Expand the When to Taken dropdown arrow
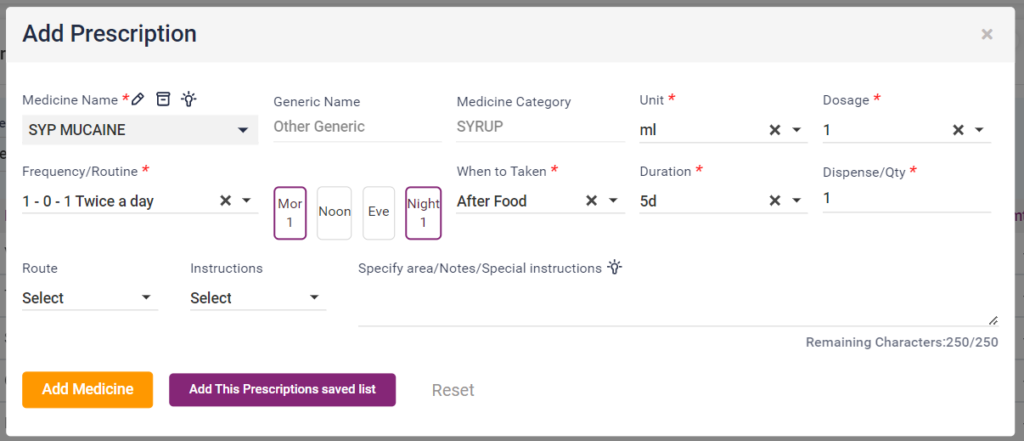 [614, 201]
